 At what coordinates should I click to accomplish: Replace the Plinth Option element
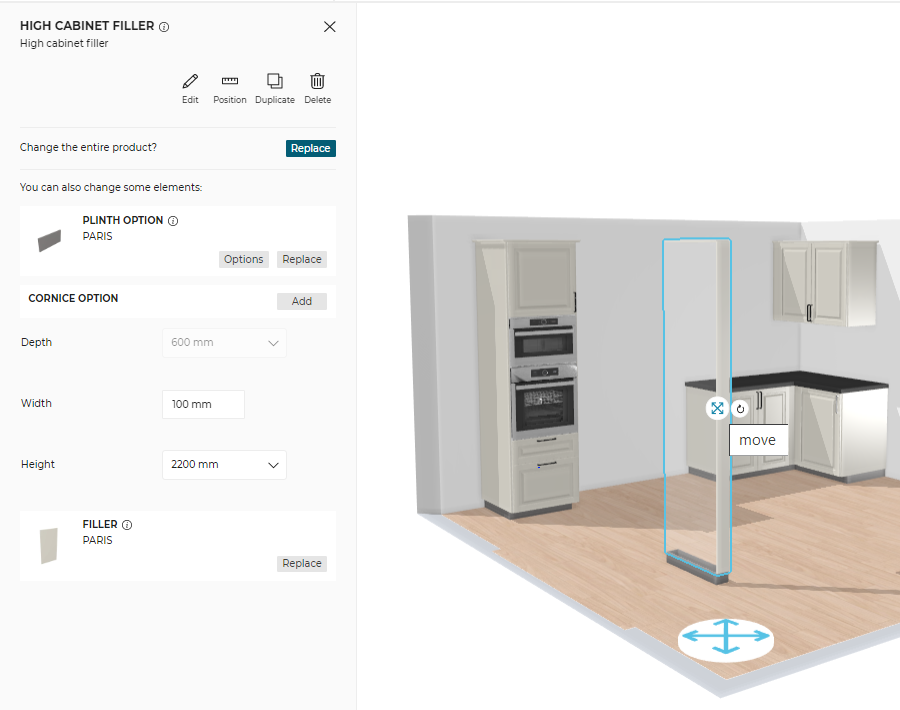point(302,259)
